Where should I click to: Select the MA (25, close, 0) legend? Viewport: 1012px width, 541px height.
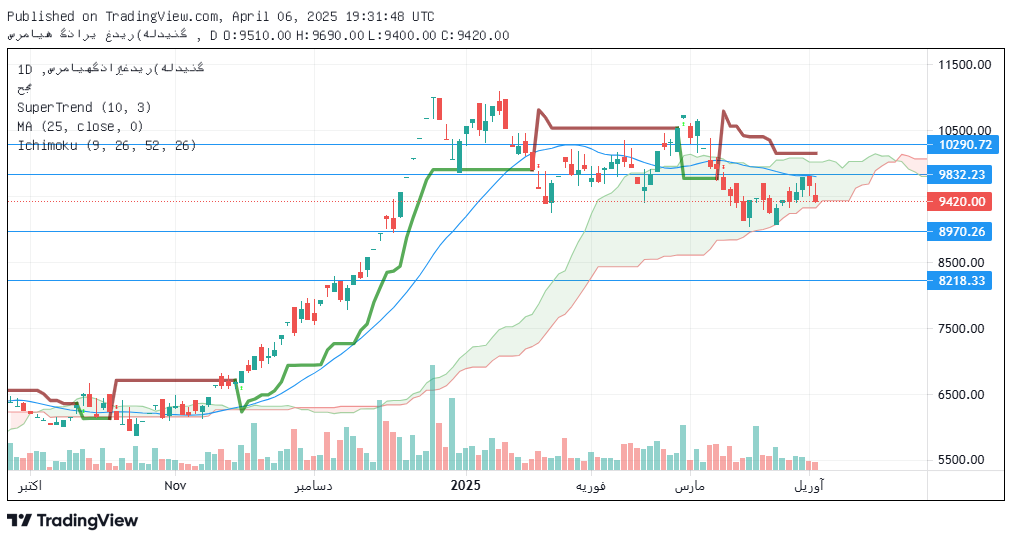point(80,126)
